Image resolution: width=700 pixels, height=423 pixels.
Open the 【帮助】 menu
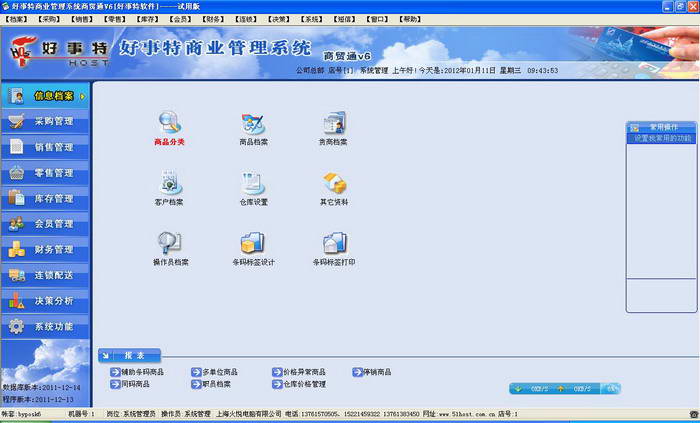[x=410, y=19]
